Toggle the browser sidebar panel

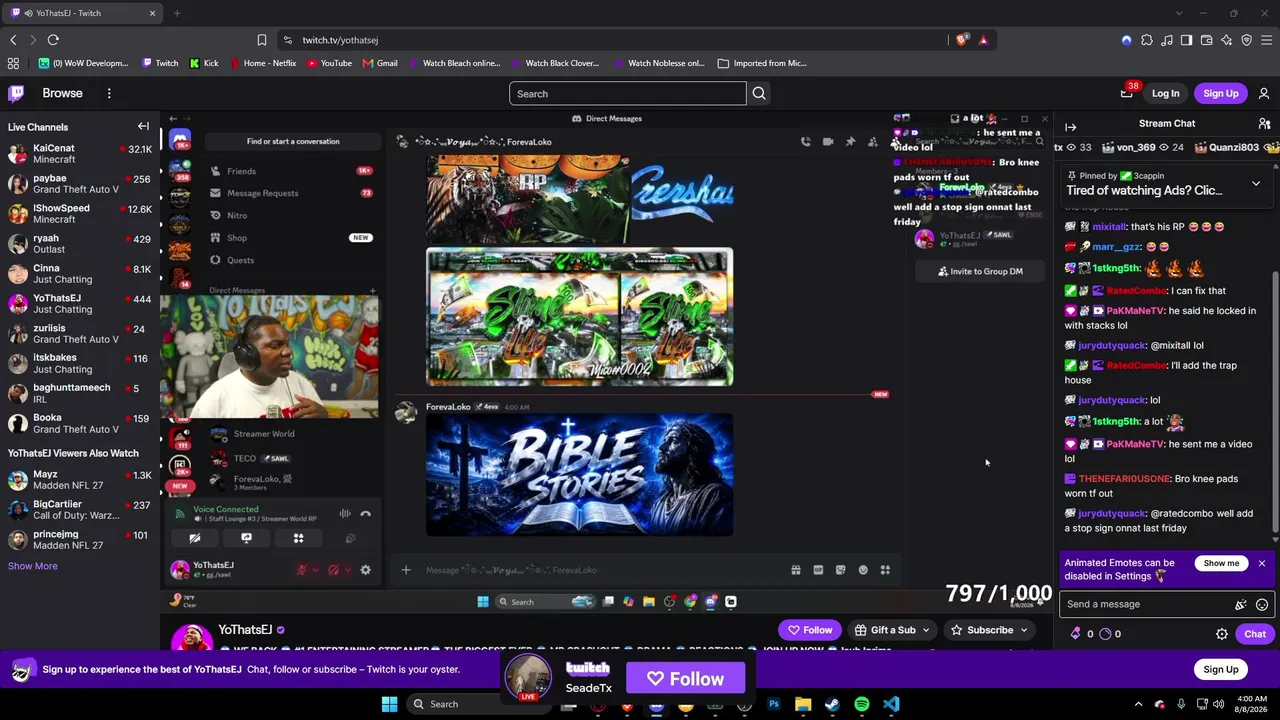[1186, 40]
